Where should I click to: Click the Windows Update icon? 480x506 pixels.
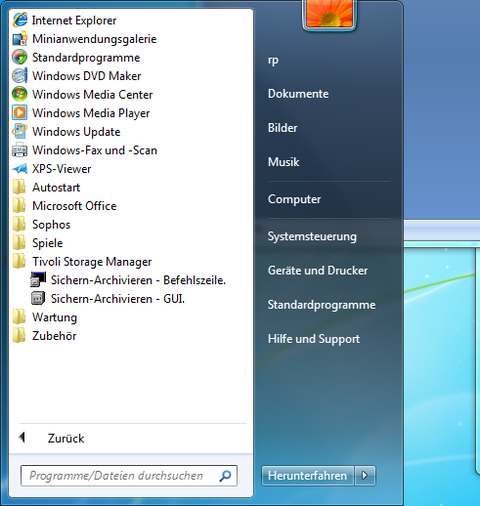[x=20, y=131]
